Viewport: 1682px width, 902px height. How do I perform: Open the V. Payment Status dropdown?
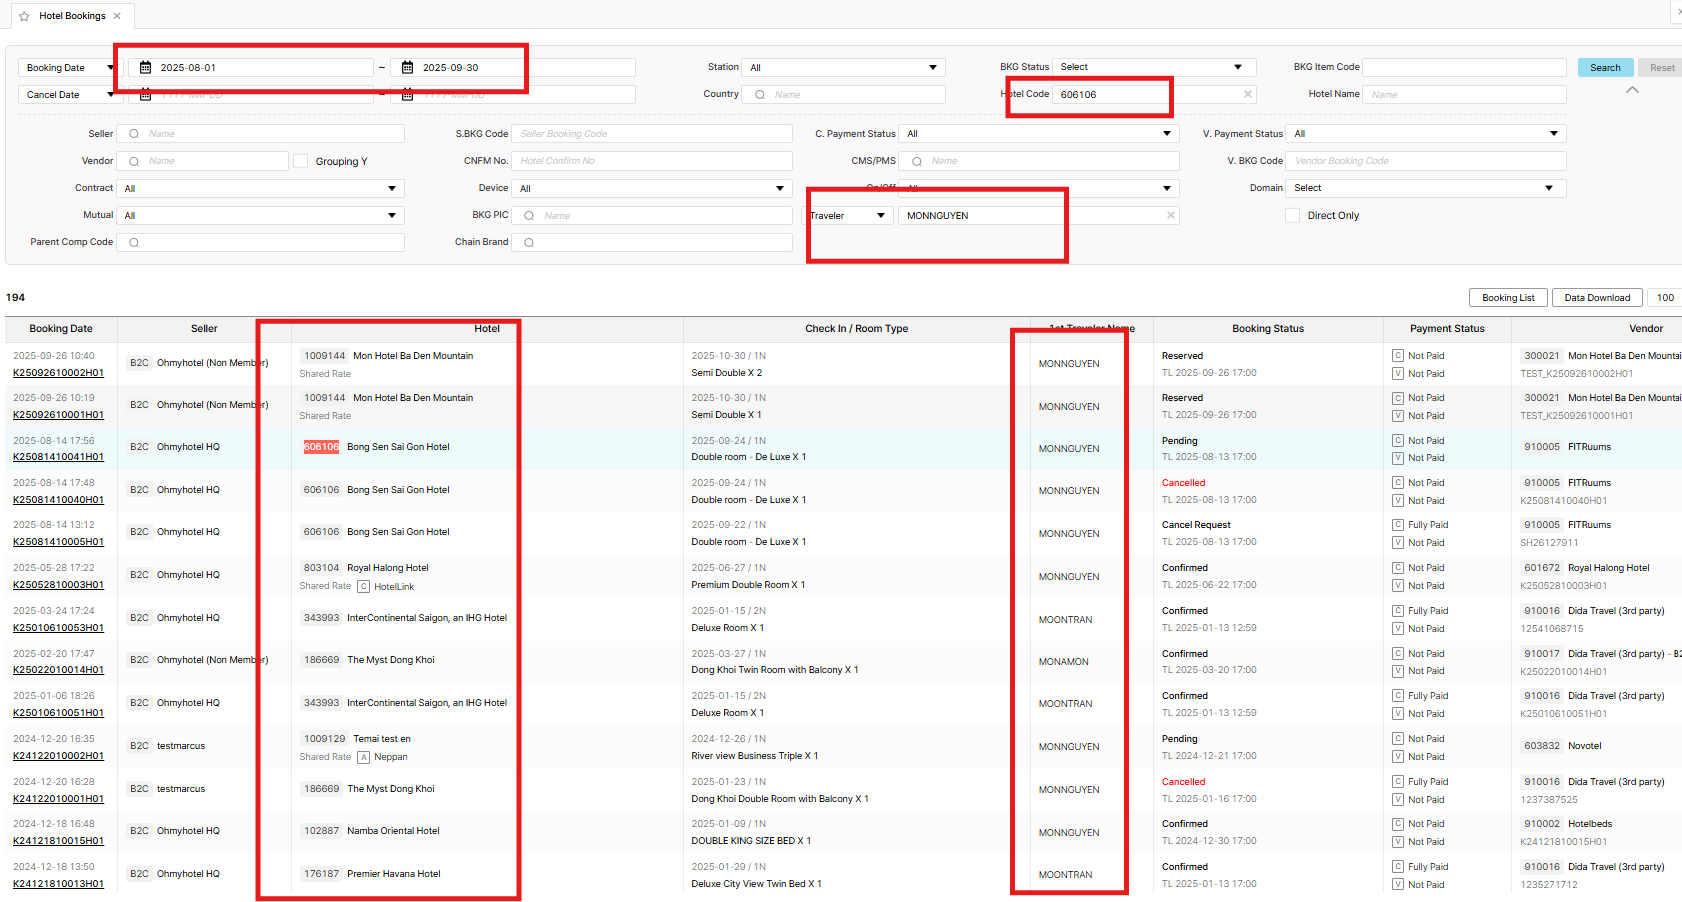click(1425, 134)
